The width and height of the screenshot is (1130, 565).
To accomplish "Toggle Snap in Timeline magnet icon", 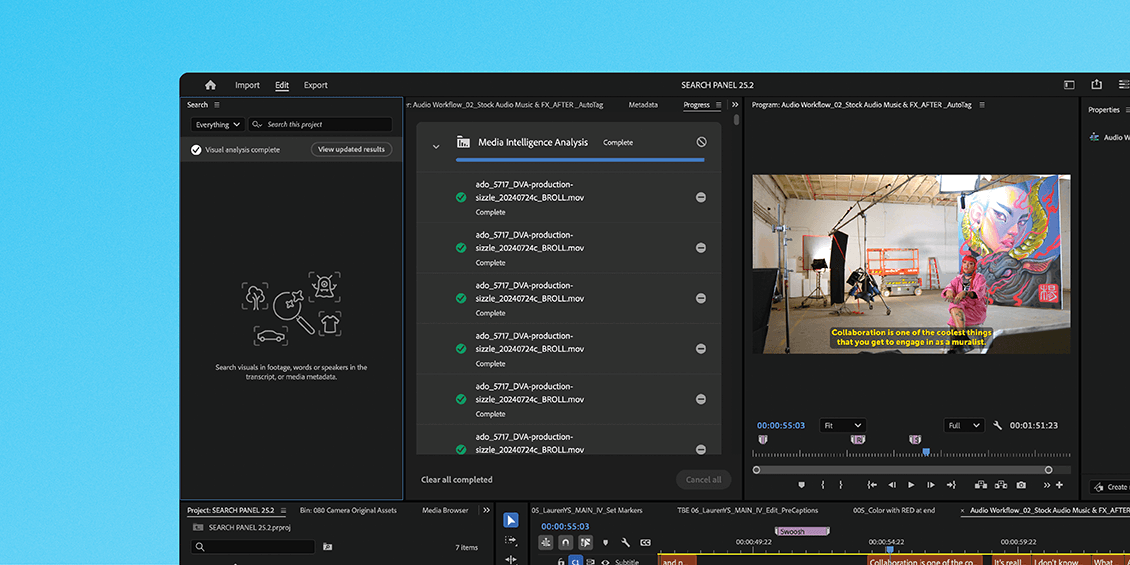I will tap(566, 543).
